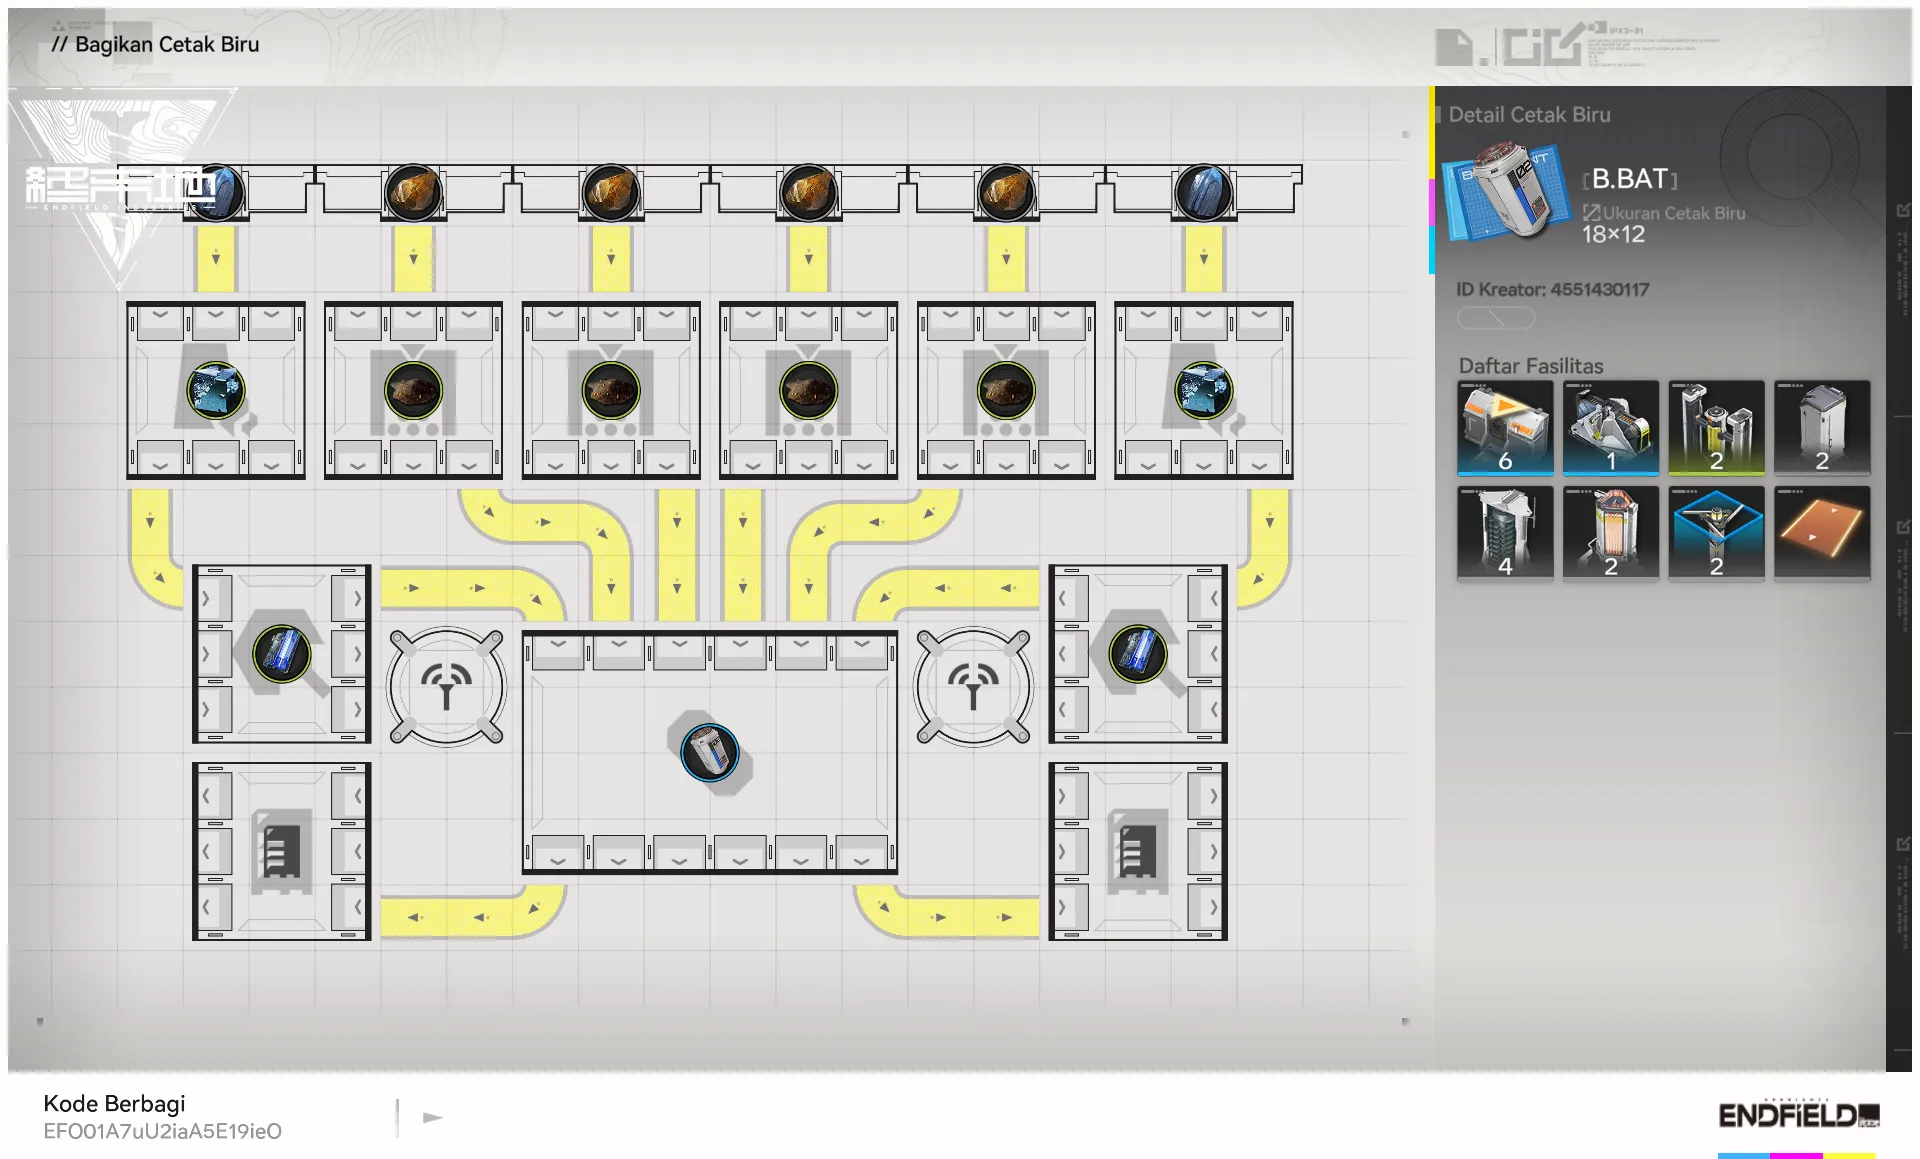
Task: Select the right relay tower antenna
Action: click(x=973, y=686)
